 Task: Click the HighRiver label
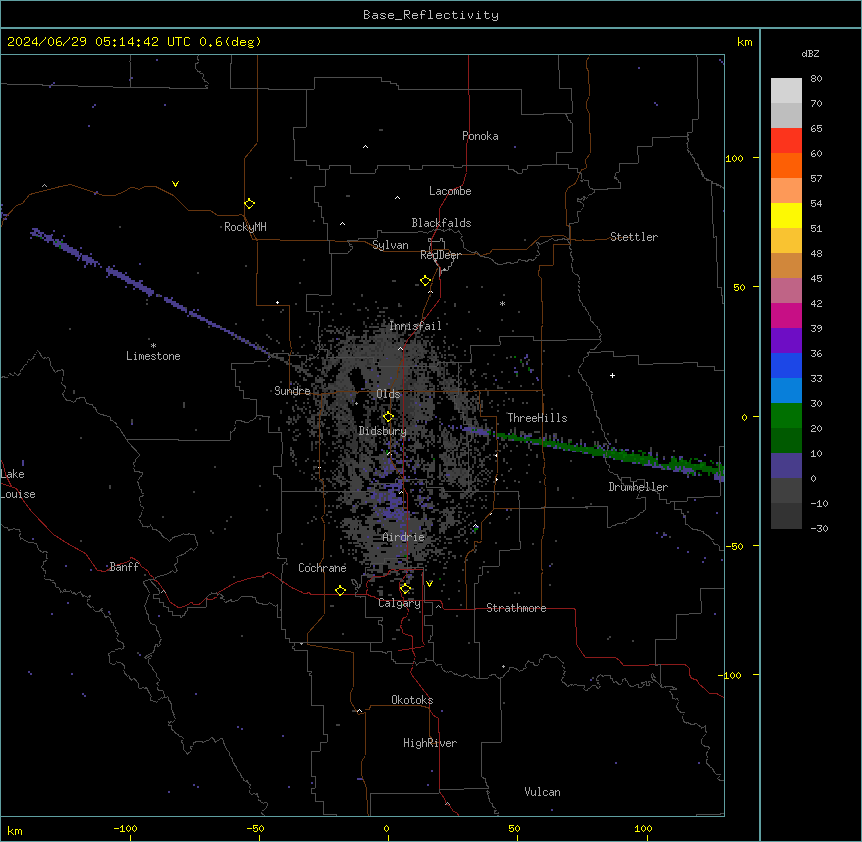click(430, 743)
